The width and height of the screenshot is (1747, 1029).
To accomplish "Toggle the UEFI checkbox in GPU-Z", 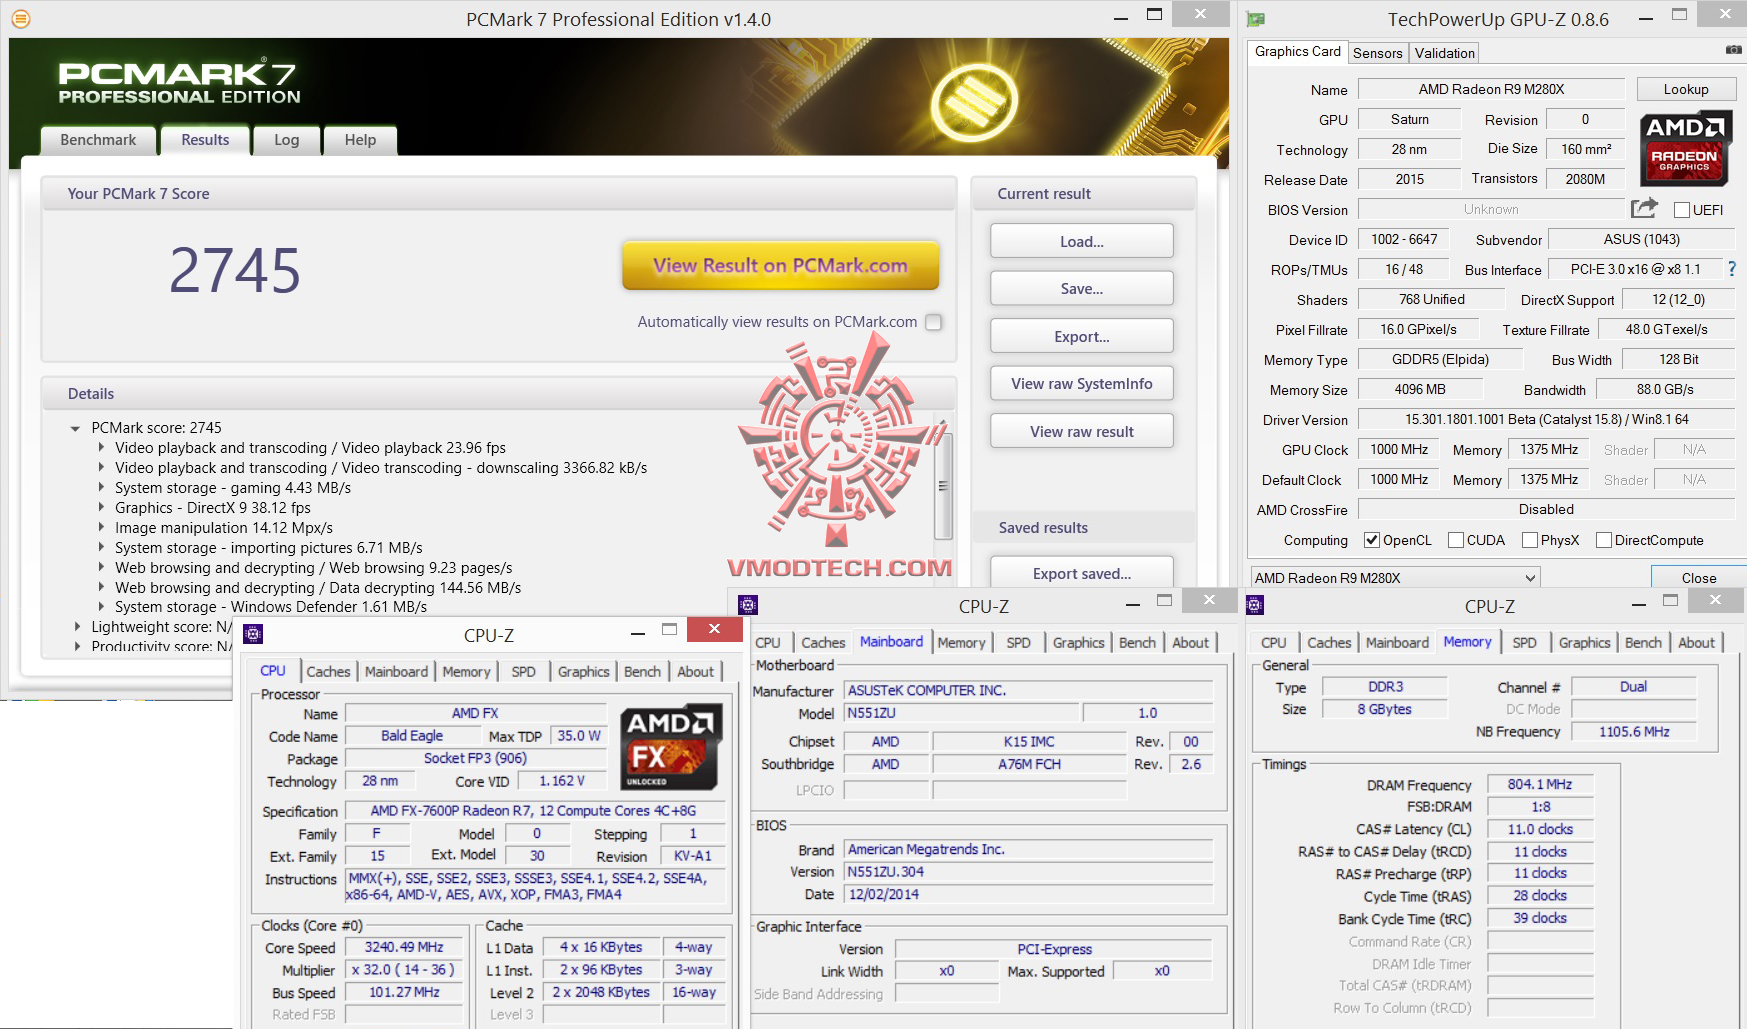I will 1682,210.
